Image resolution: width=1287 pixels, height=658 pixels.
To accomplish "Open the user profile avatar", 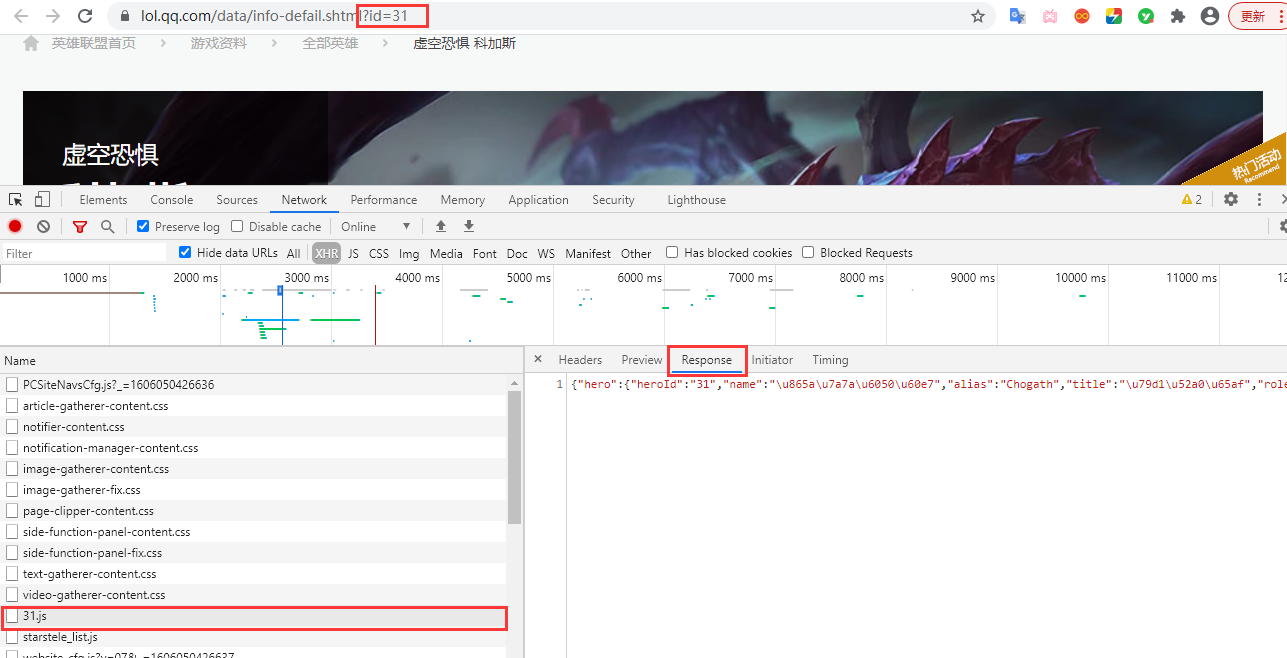I will coord(1210,16).
